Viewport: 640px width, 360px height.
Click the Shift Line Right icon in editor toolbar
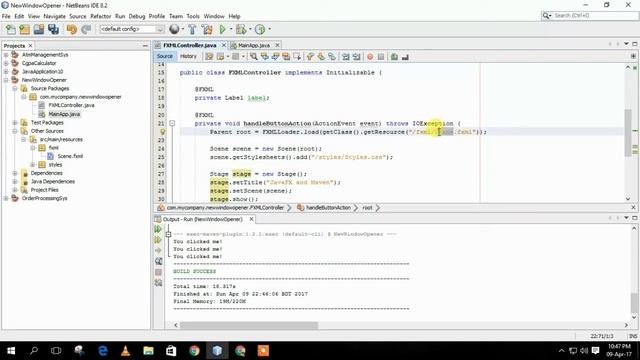pos(356,57)
